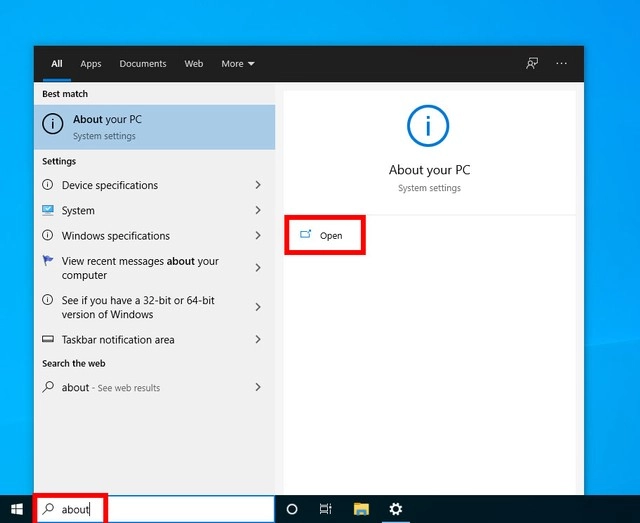Click the About your PC title in preview pane
The height and width of the screenshot is (523, 640).
pyautogui.click(x=429, y=170)
